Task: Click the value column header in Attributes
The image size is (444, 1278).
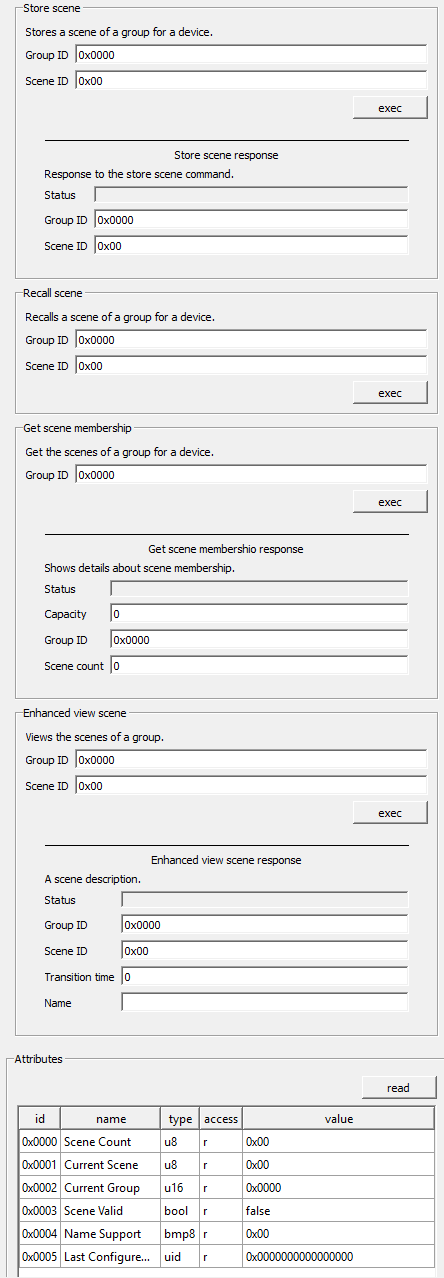Action: pos(338,1119)
